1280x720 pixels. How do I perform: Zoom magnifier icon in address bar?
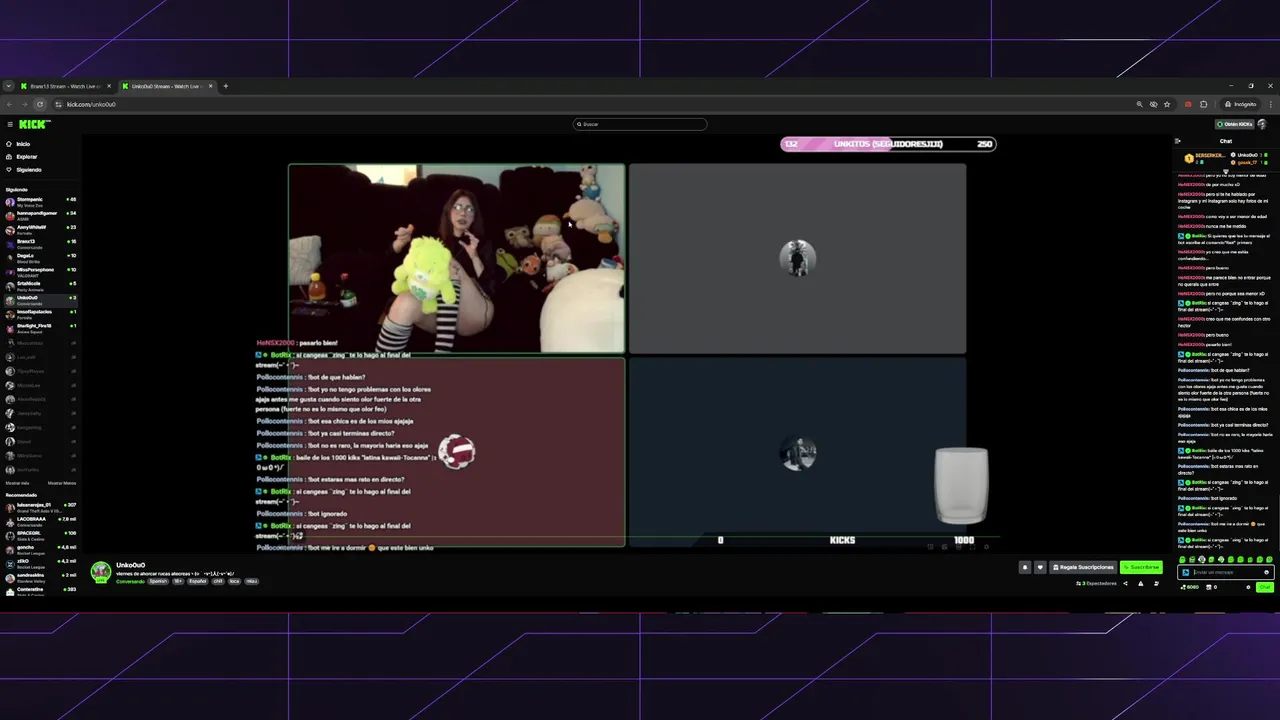click(1139, 104)
